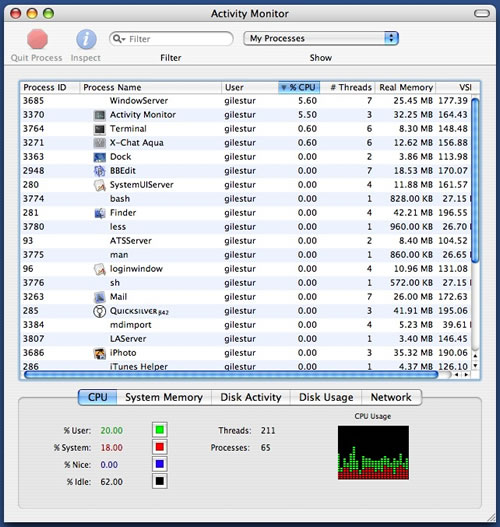
Task: Select the Mail process icon
Action: point(99,297)
